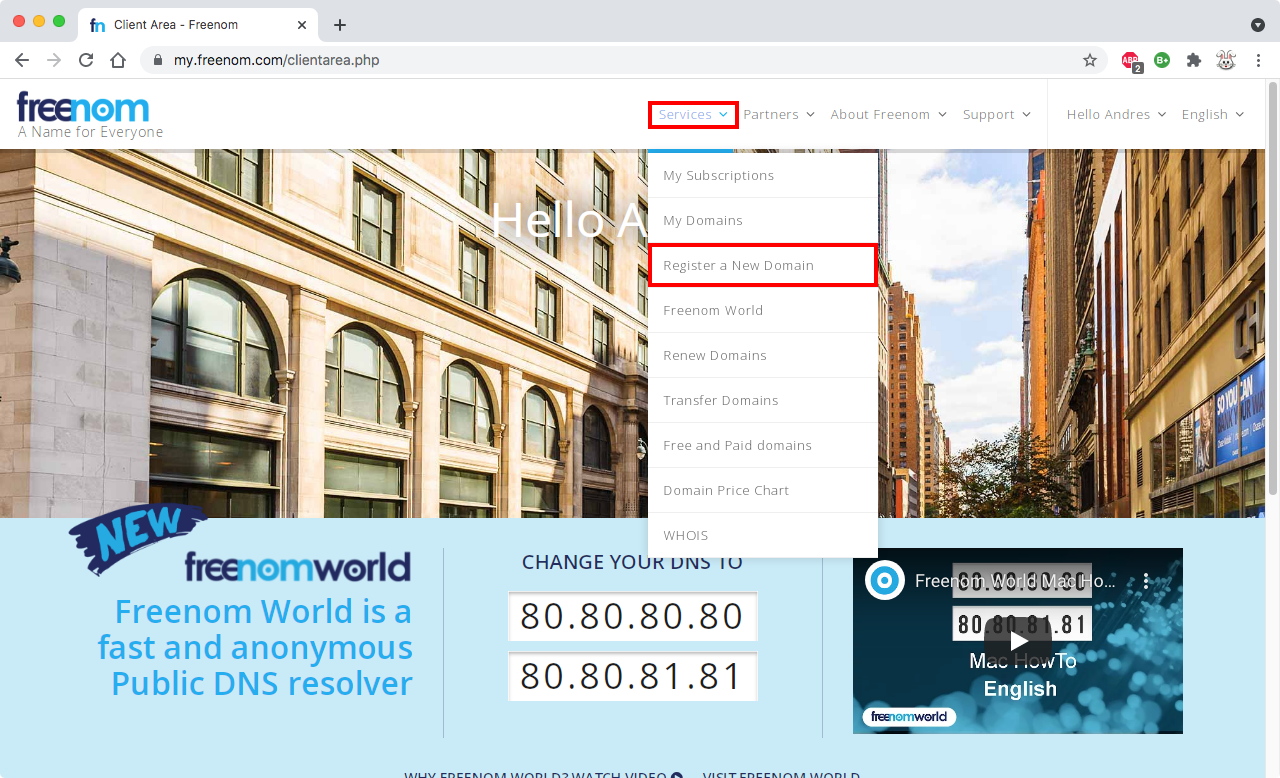
Task: Go to browser home page
Action: point(118,60)
